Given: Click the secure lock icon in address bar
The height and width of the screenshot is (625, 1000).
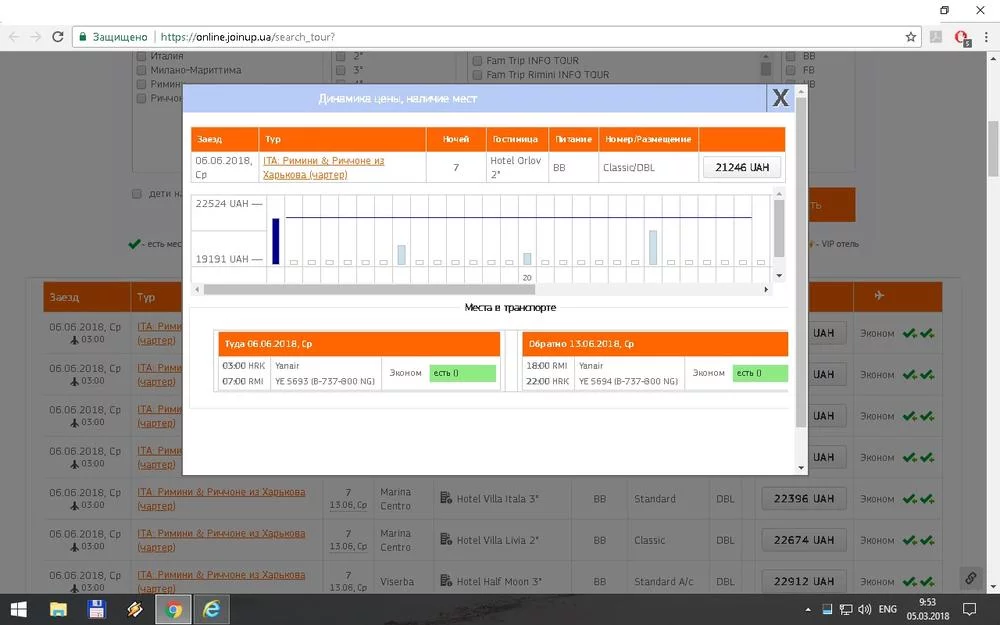Looking at the screenshot, I should (82, 37).
